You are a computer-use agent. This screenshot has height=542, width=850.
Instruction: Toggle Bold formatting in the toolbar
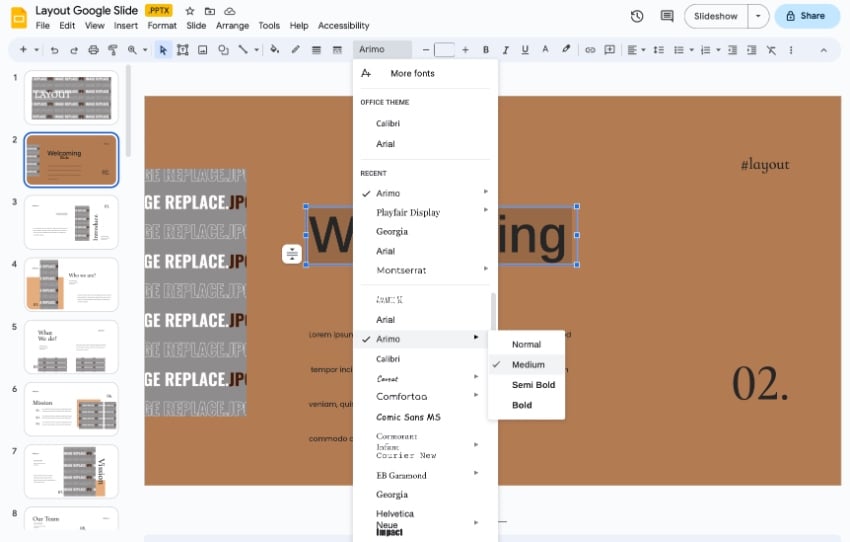(486, 49)
